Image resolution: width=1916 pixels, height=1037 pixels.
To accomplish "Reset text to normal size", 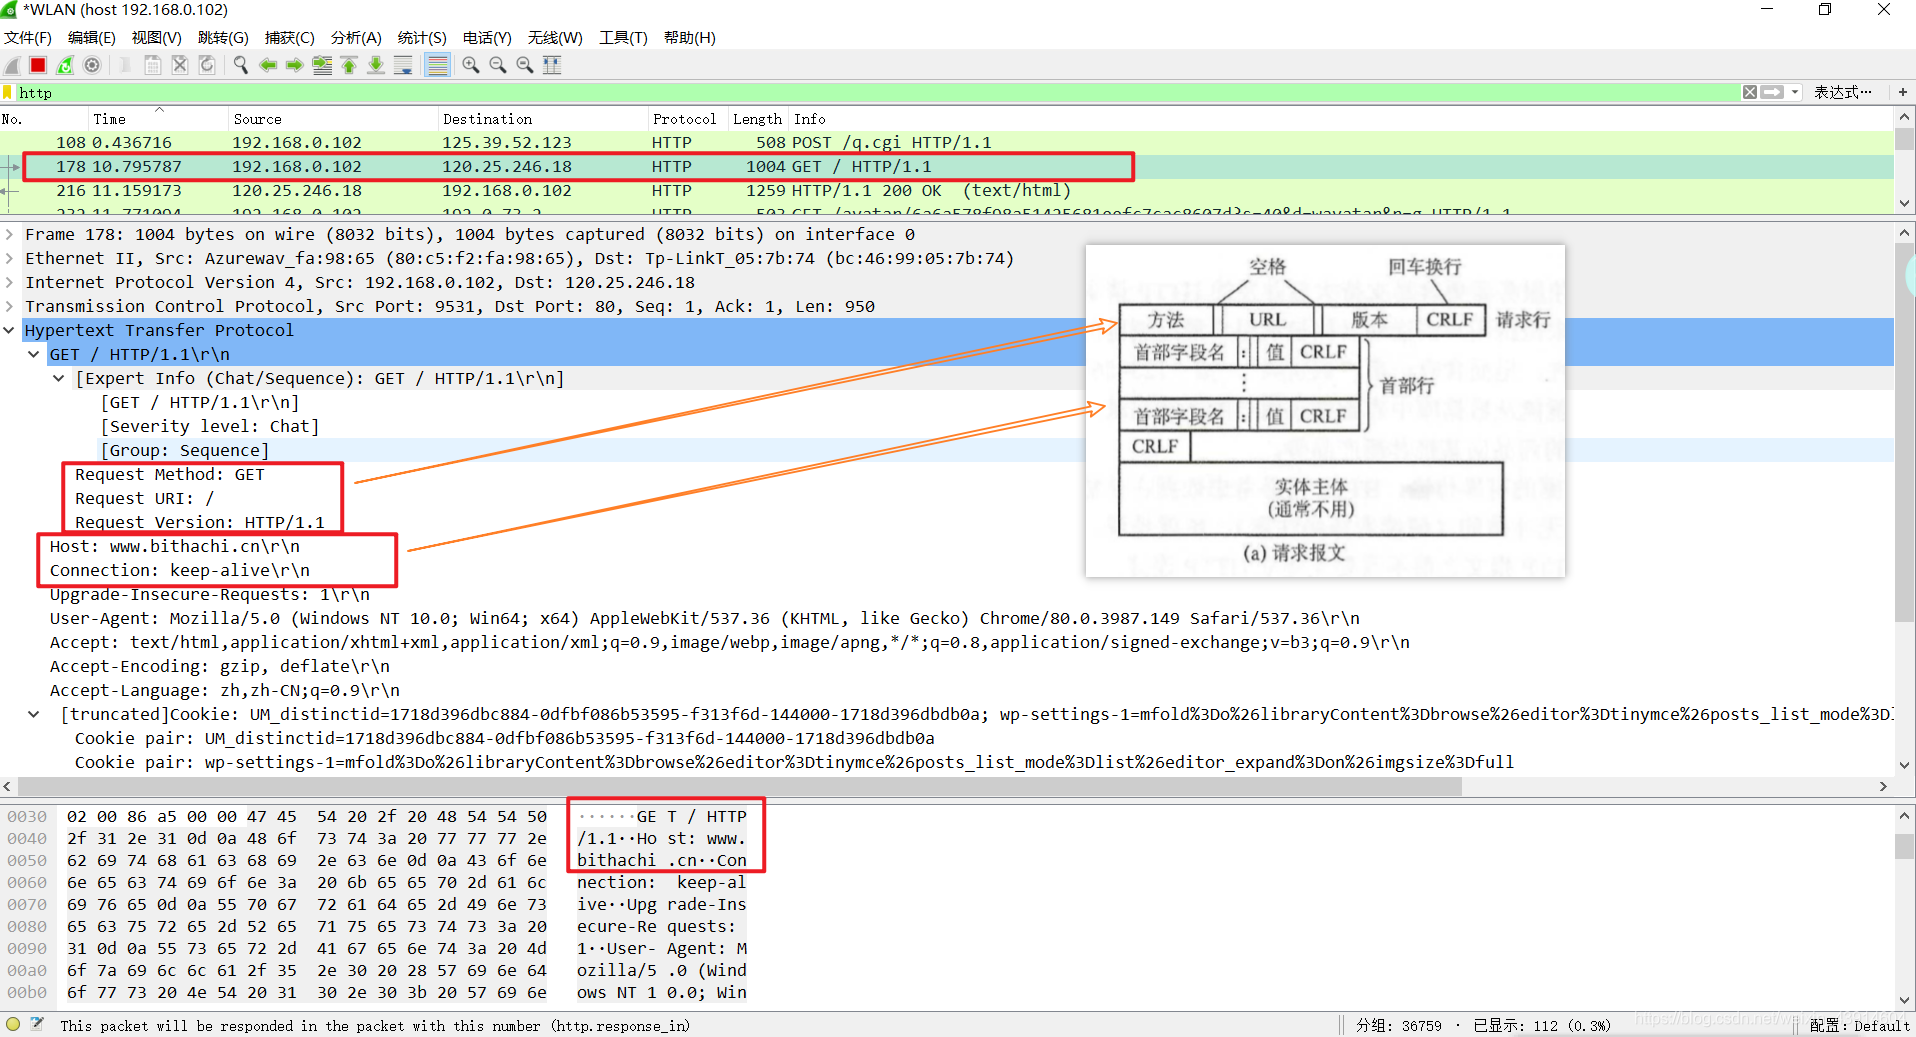I will [x=525, y=65].
